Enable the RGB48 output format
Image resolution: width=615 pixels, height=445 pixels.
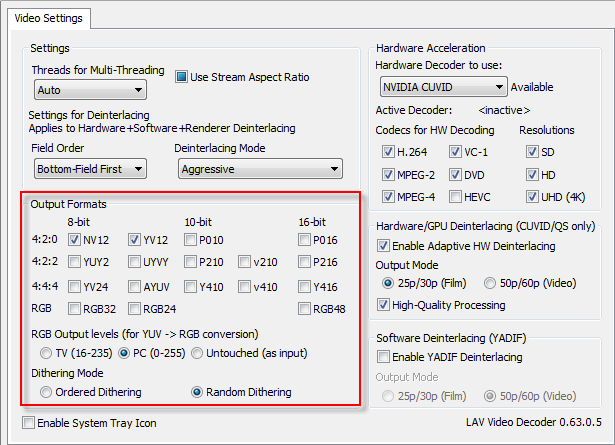[304, 309]
